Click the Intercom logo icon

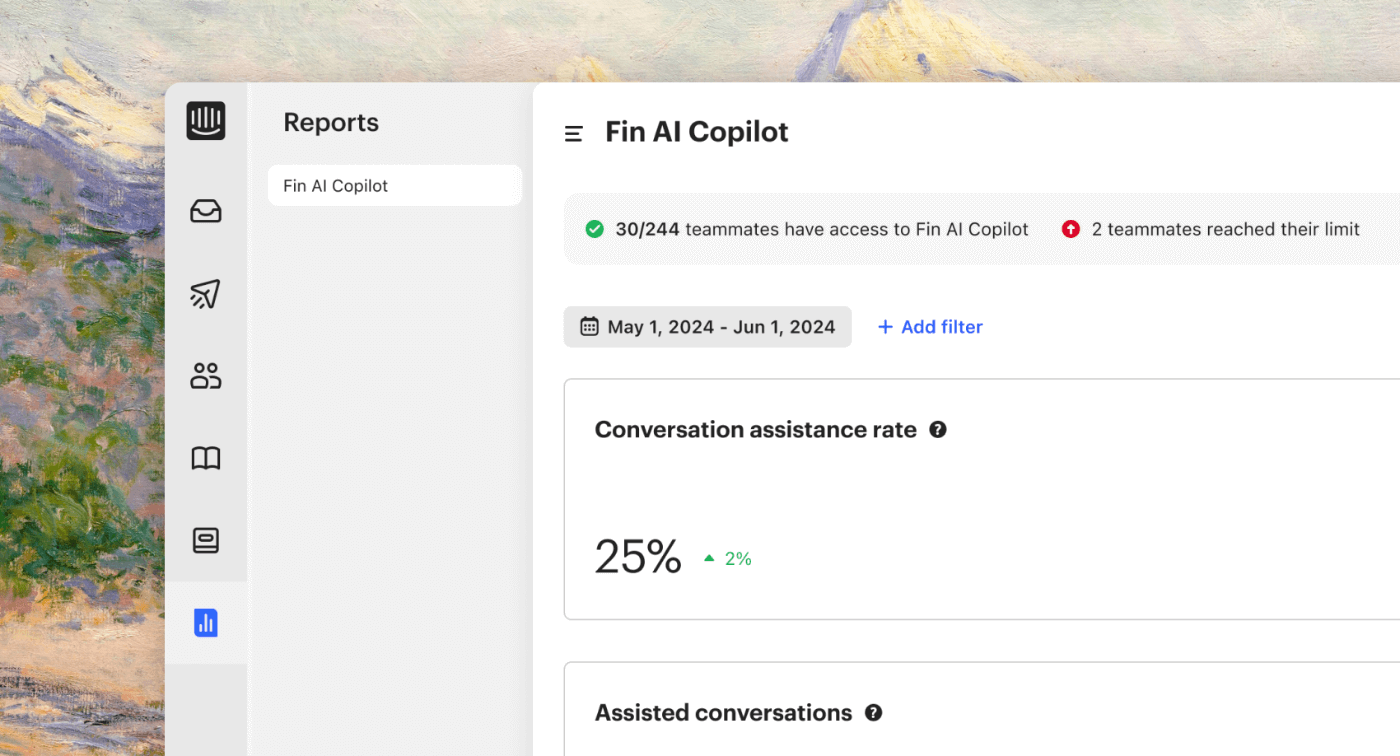(x=205, y=121)
